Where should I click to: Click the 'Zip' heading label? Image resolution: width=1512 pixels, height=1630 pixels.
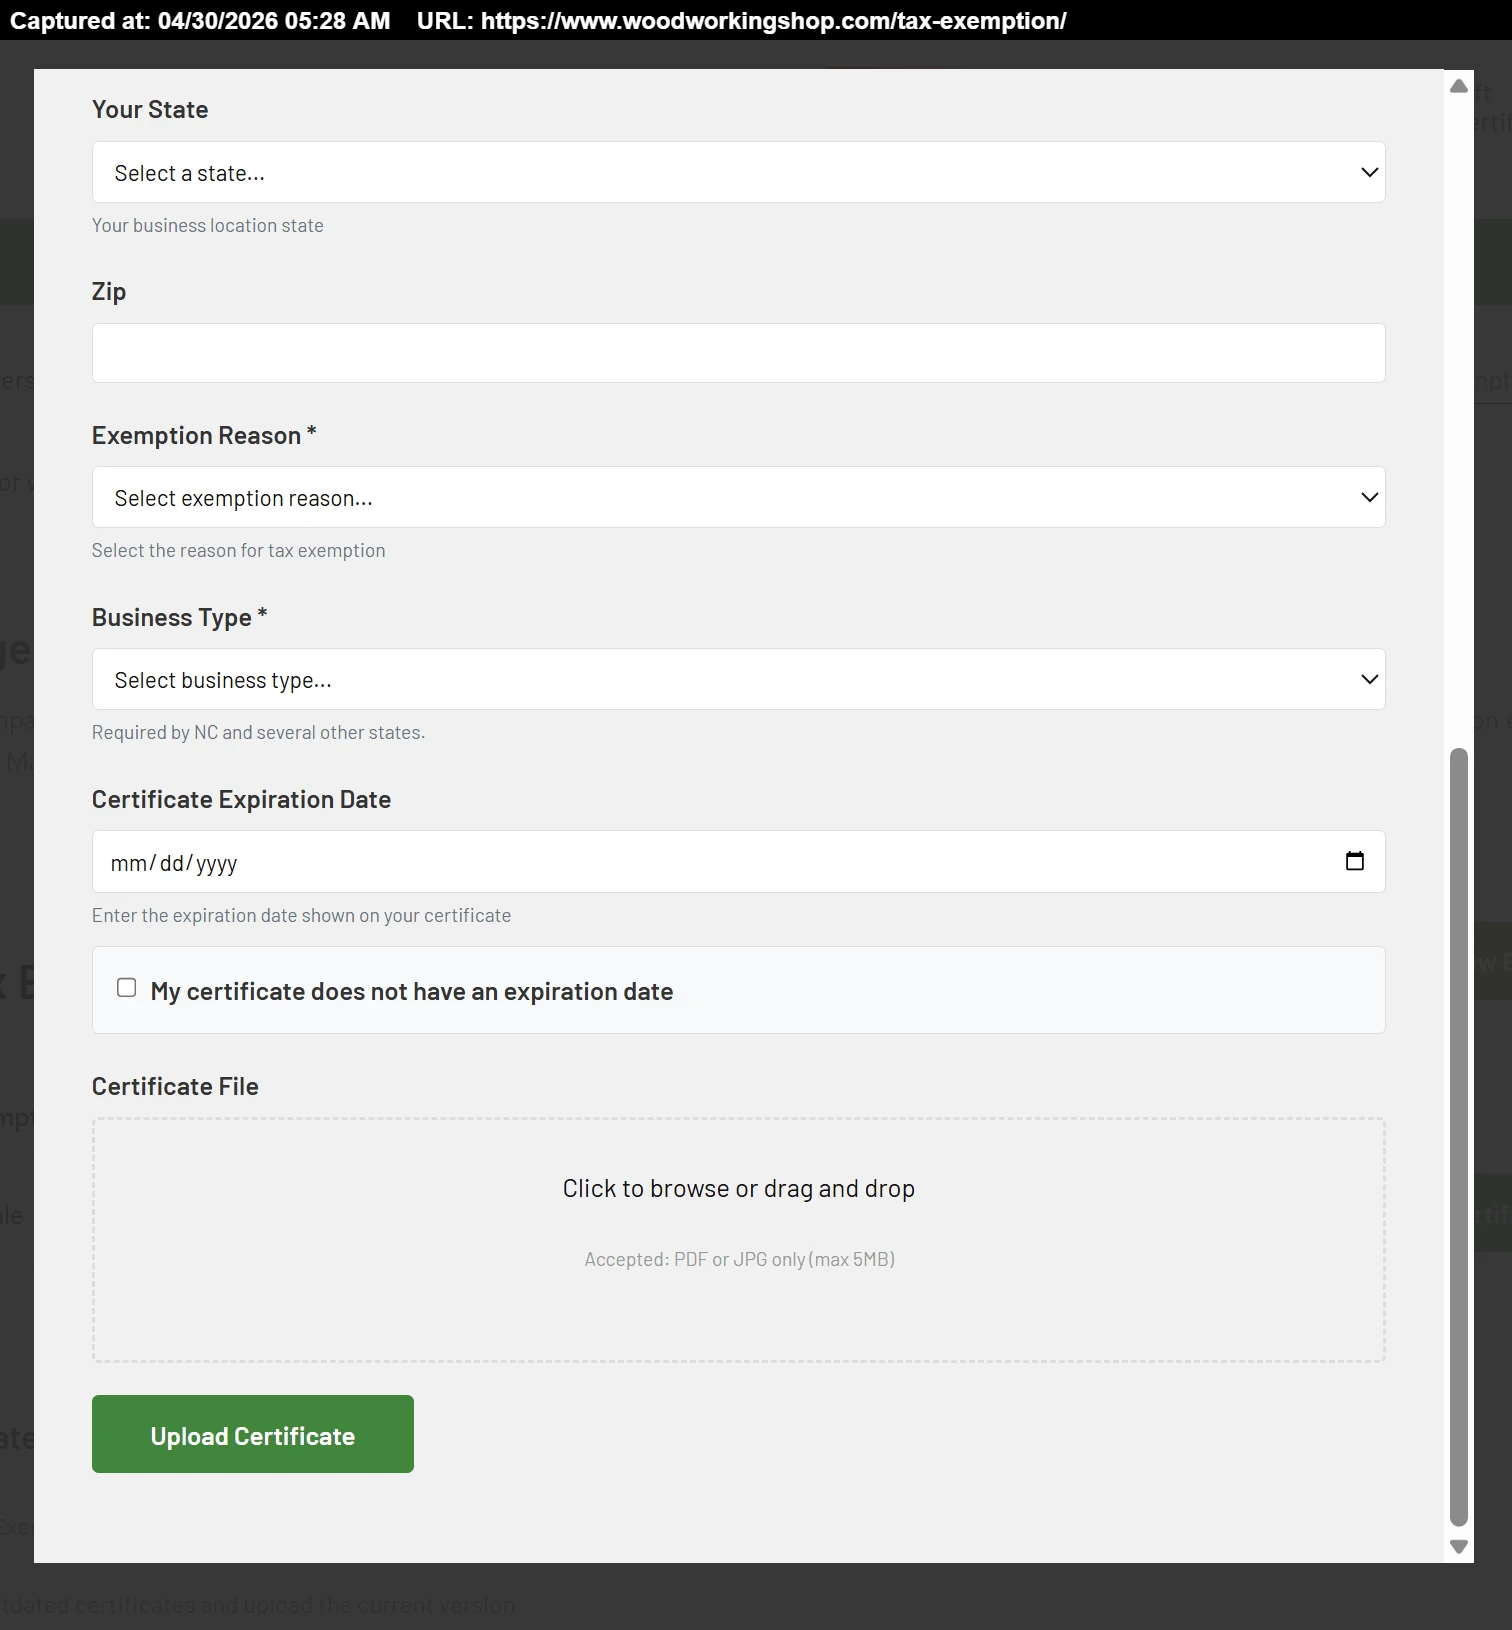point(109,291)
